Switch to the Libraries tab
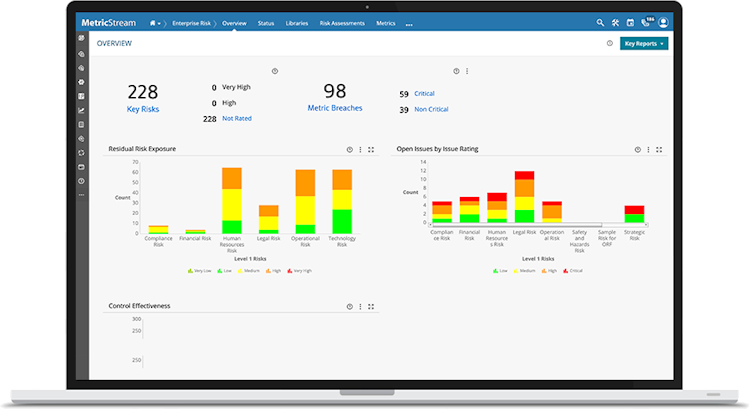750x409 pixels. pyautogui.click(x=297, y=23)
